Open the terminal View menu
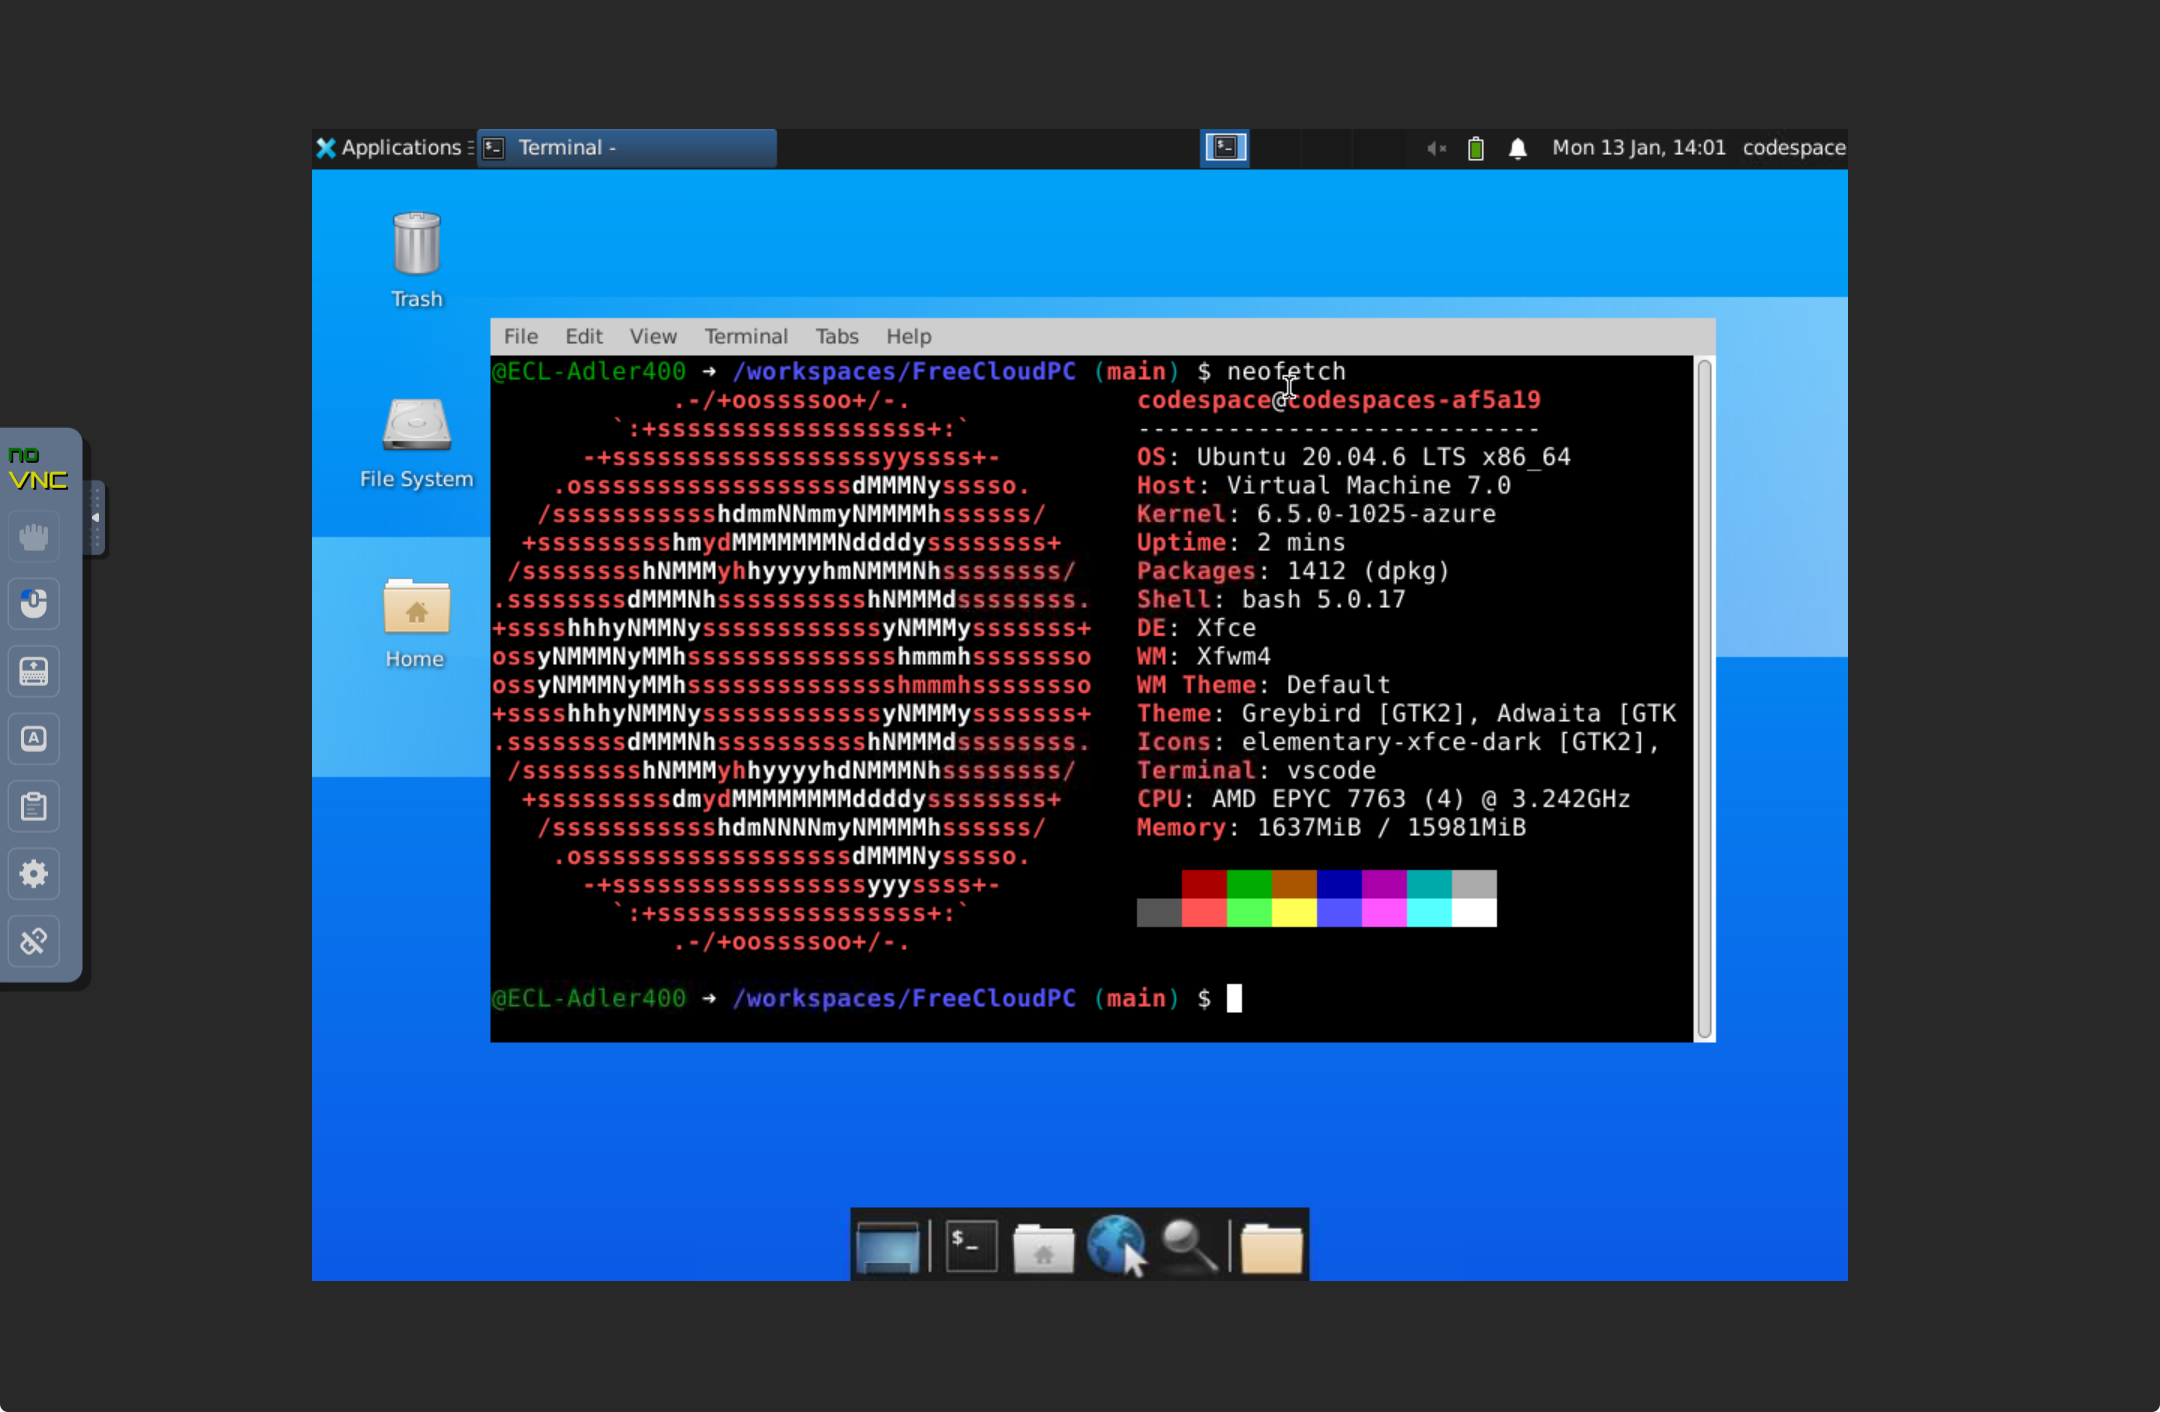2160x1412 pixels. pos(653,337)
